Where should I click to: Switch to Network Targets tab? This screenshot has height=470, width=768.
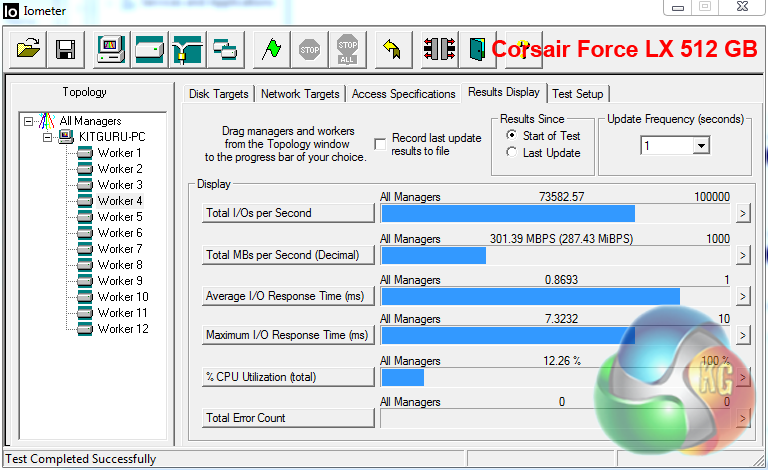click(x=300, y=94)
